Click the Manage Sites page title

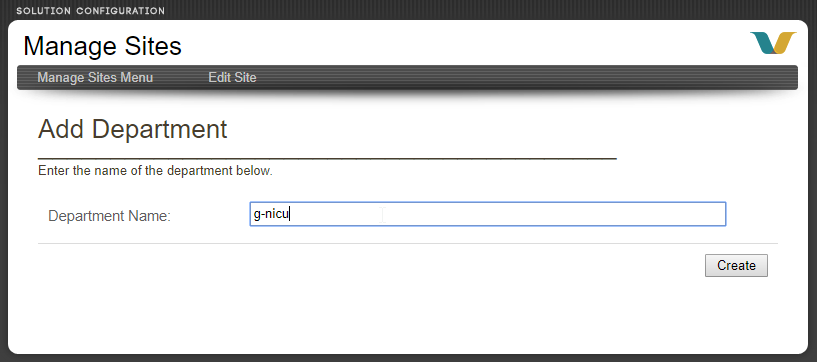[x=103, y=46]
